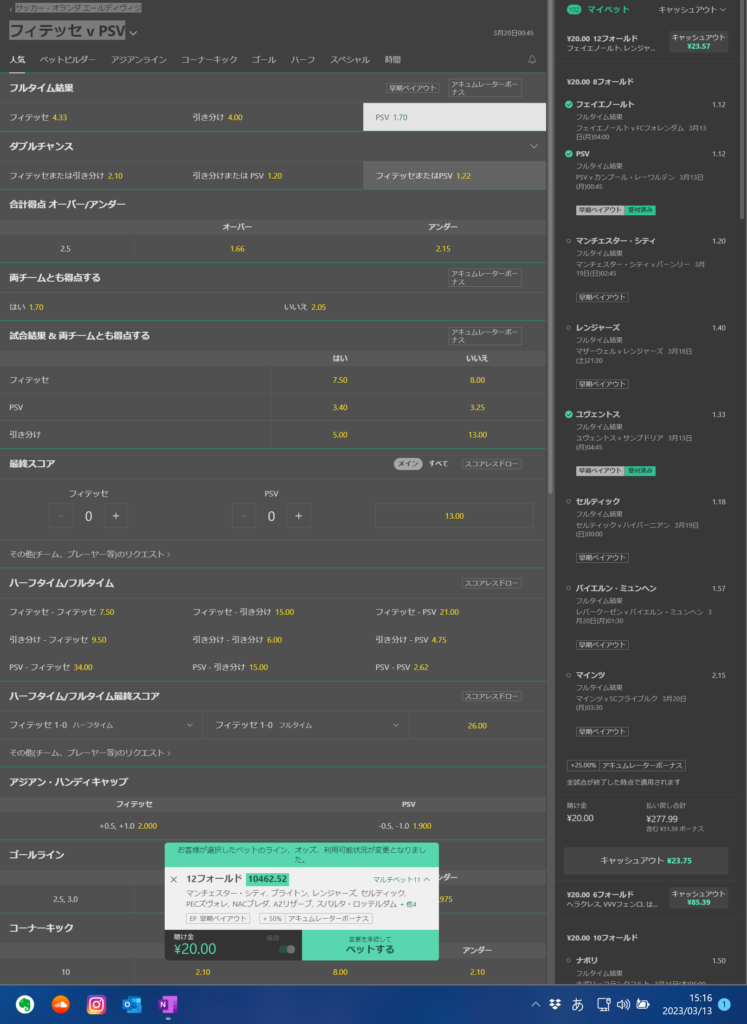Cash out 6フォールド for ¥85.39
The image size is (747, 1024).
coord(698,898)
